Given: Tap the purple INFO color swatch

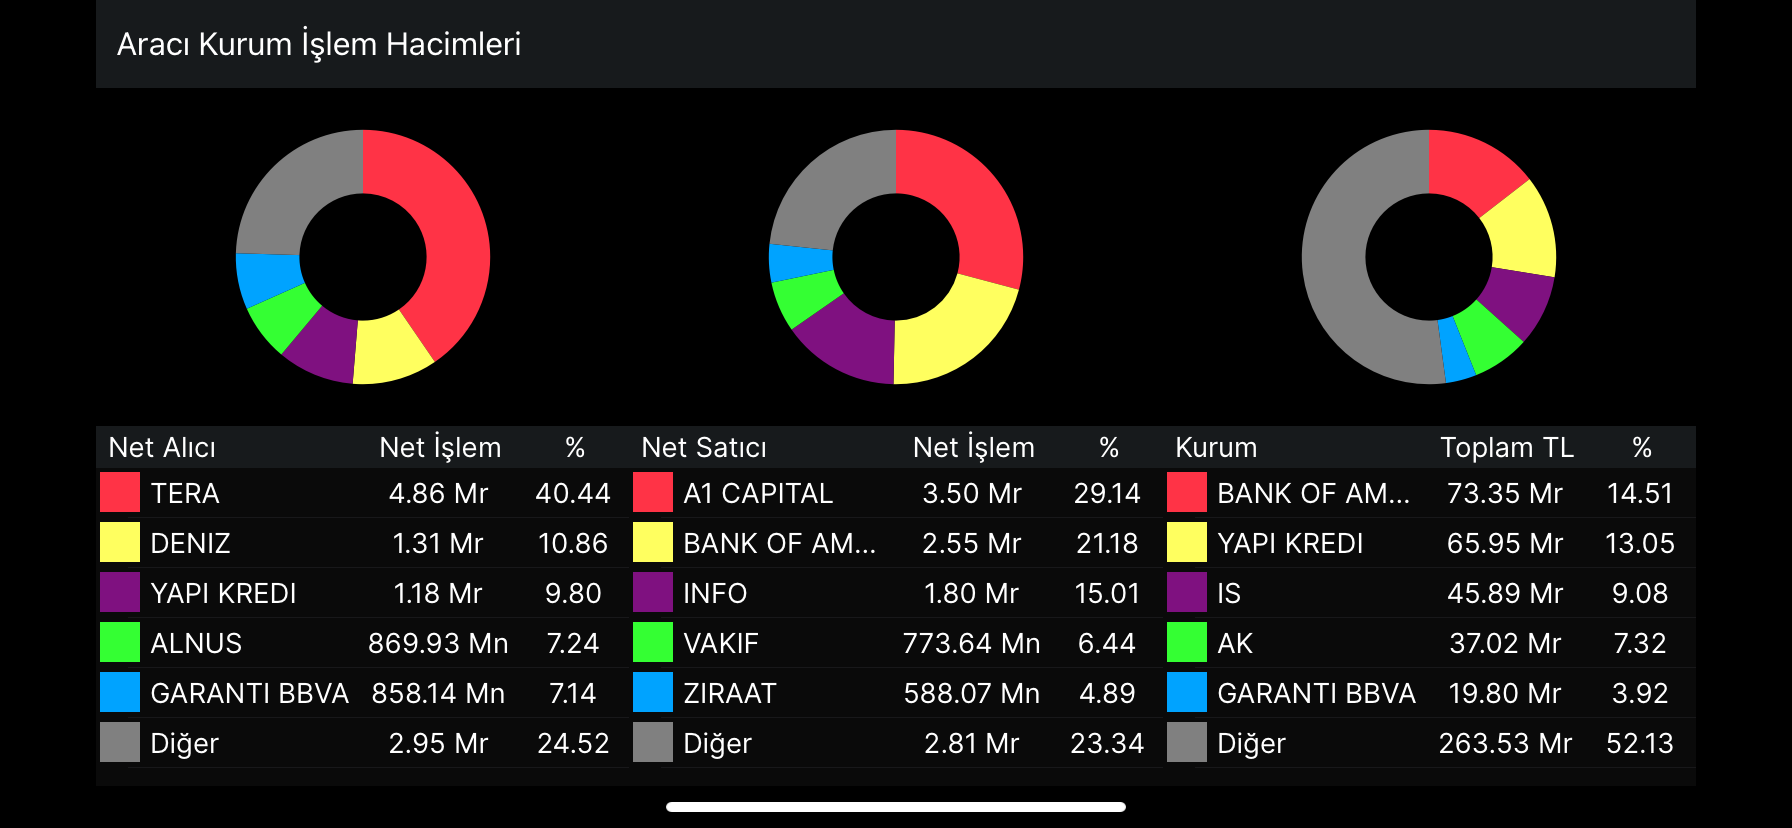Looking at the screenshot, I should point(653,593).
